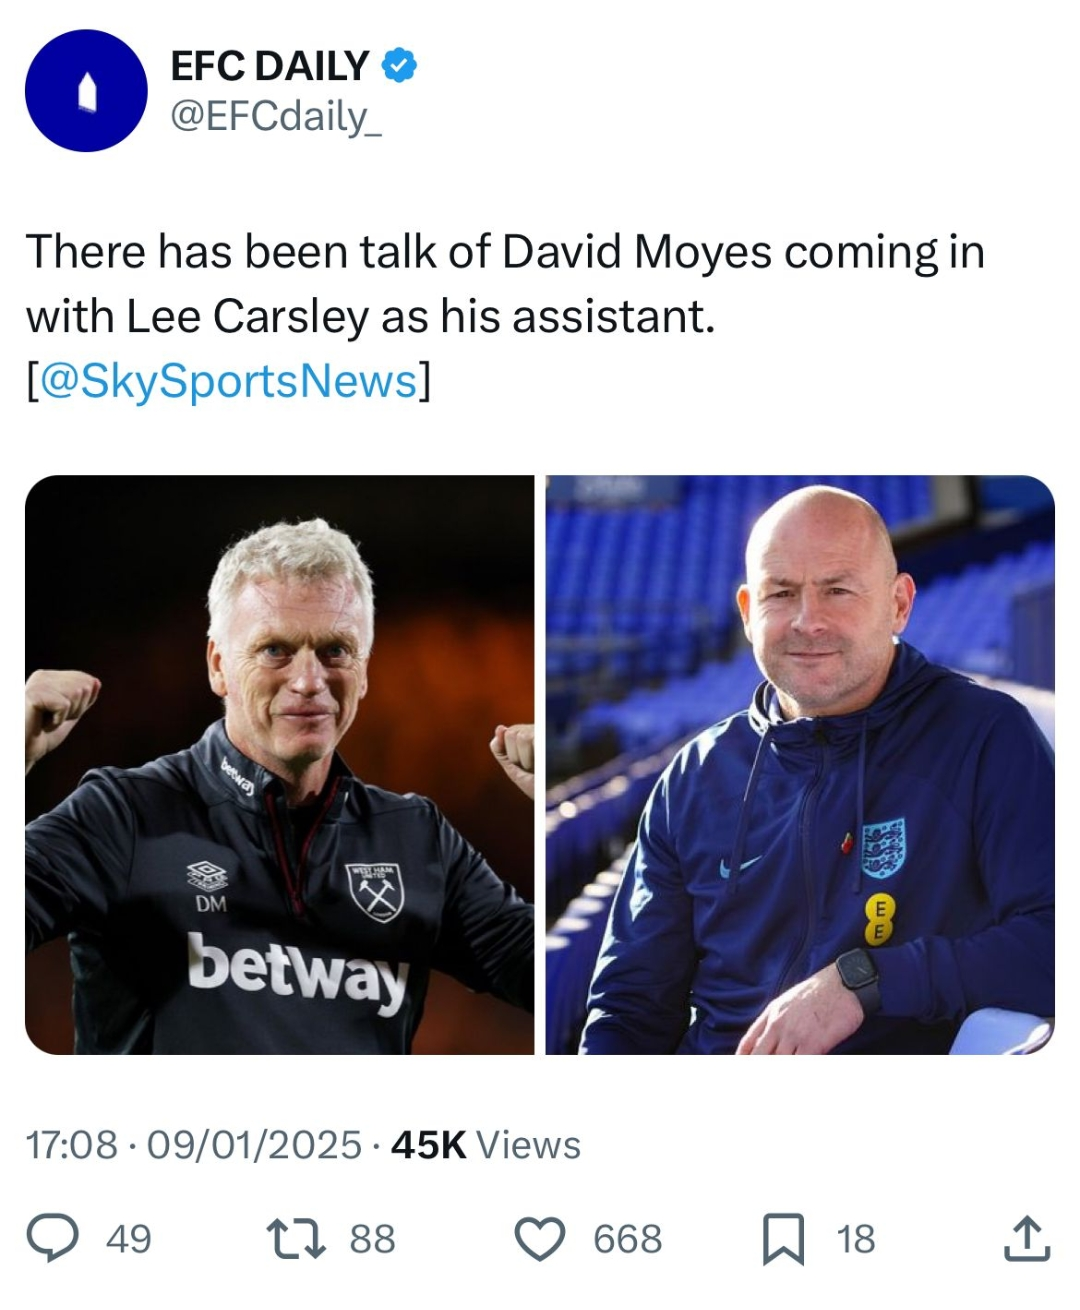Screen dimensions: 1080x1310
Task: Click the 49 replies count
Action: pos(128,1239)
